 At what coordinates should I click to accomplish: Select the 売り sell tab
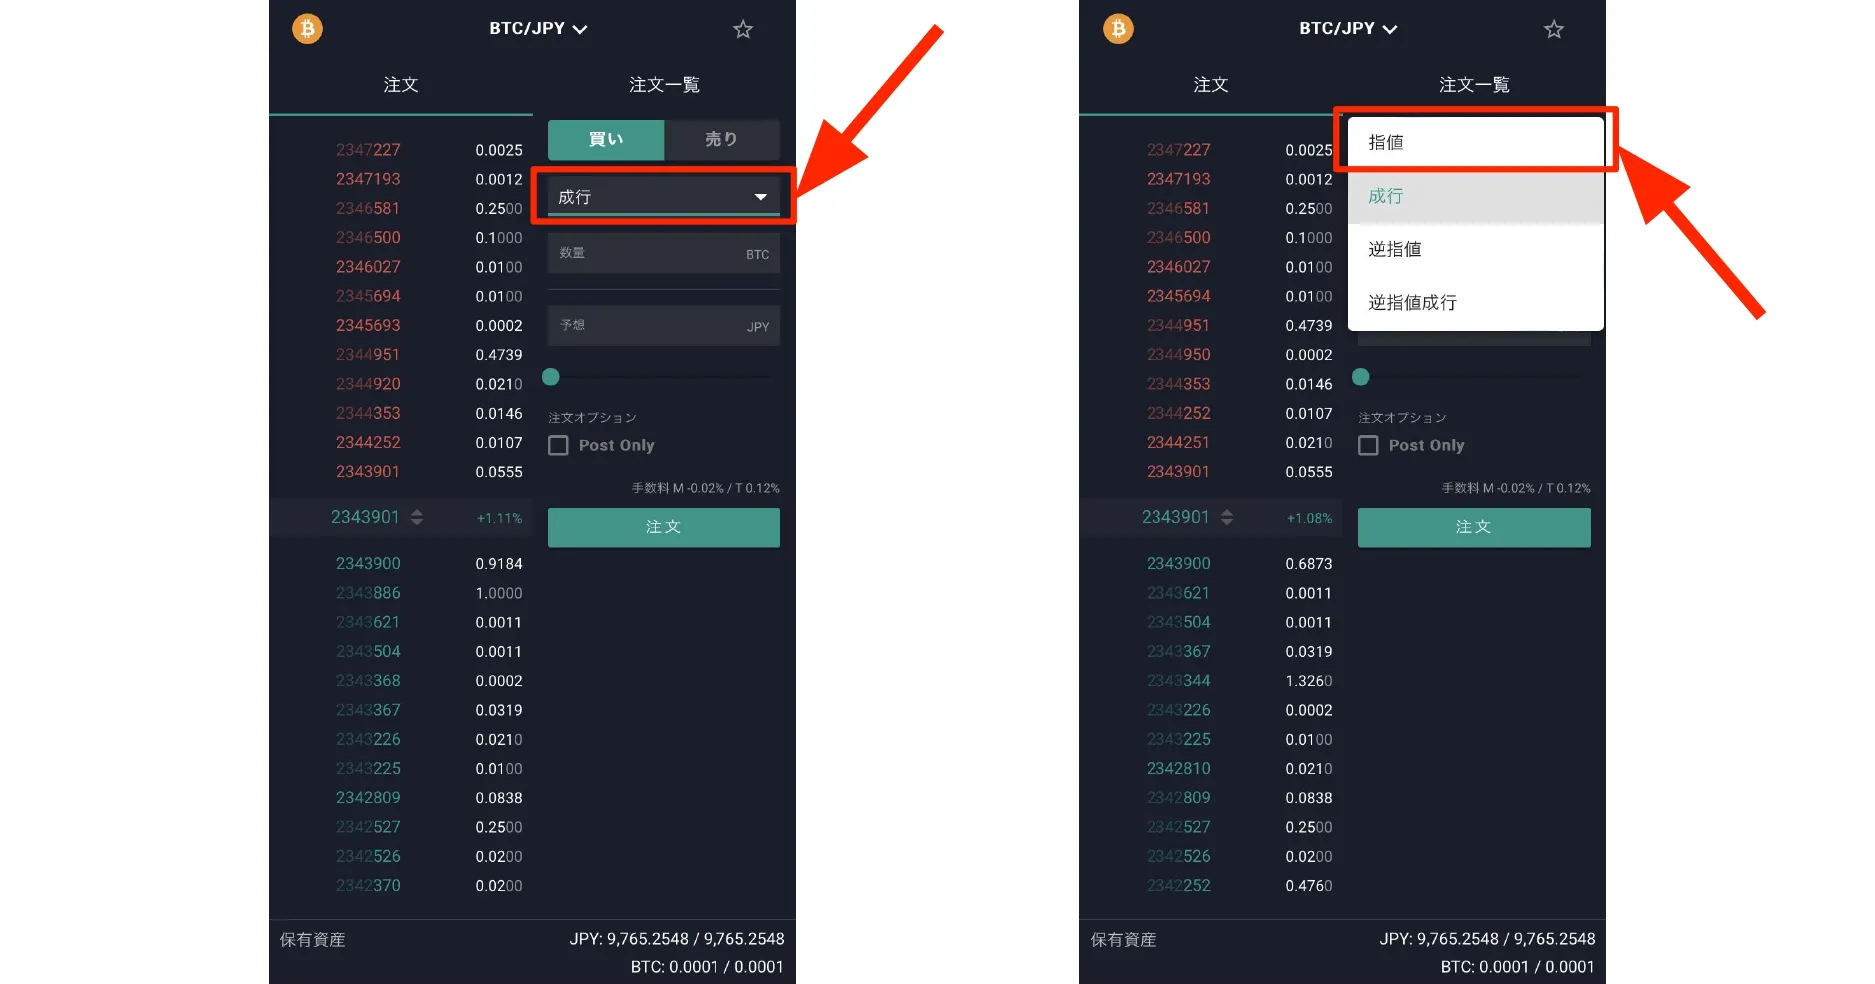click(722, 140)
